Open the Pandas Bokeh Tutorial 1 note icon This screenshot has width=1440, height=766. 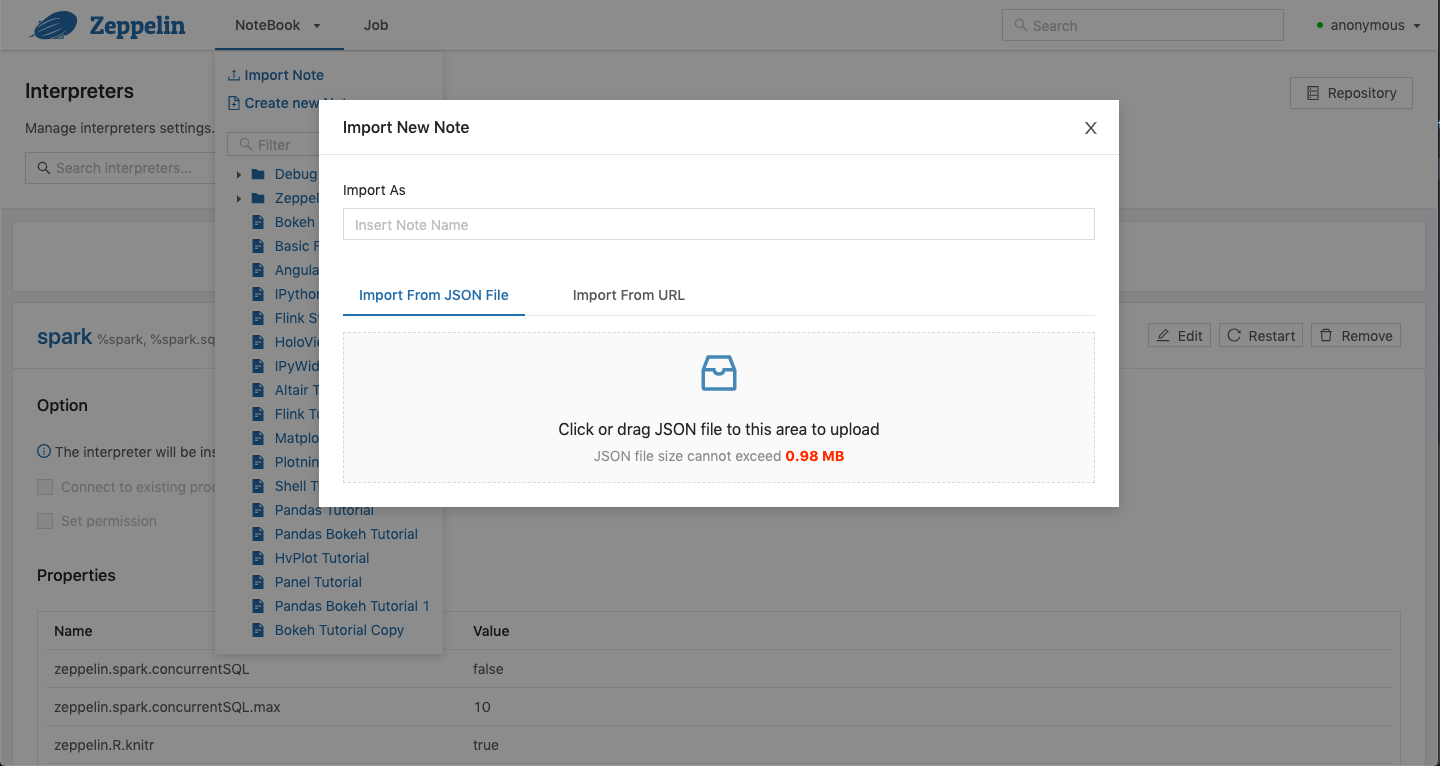point(258,606)
